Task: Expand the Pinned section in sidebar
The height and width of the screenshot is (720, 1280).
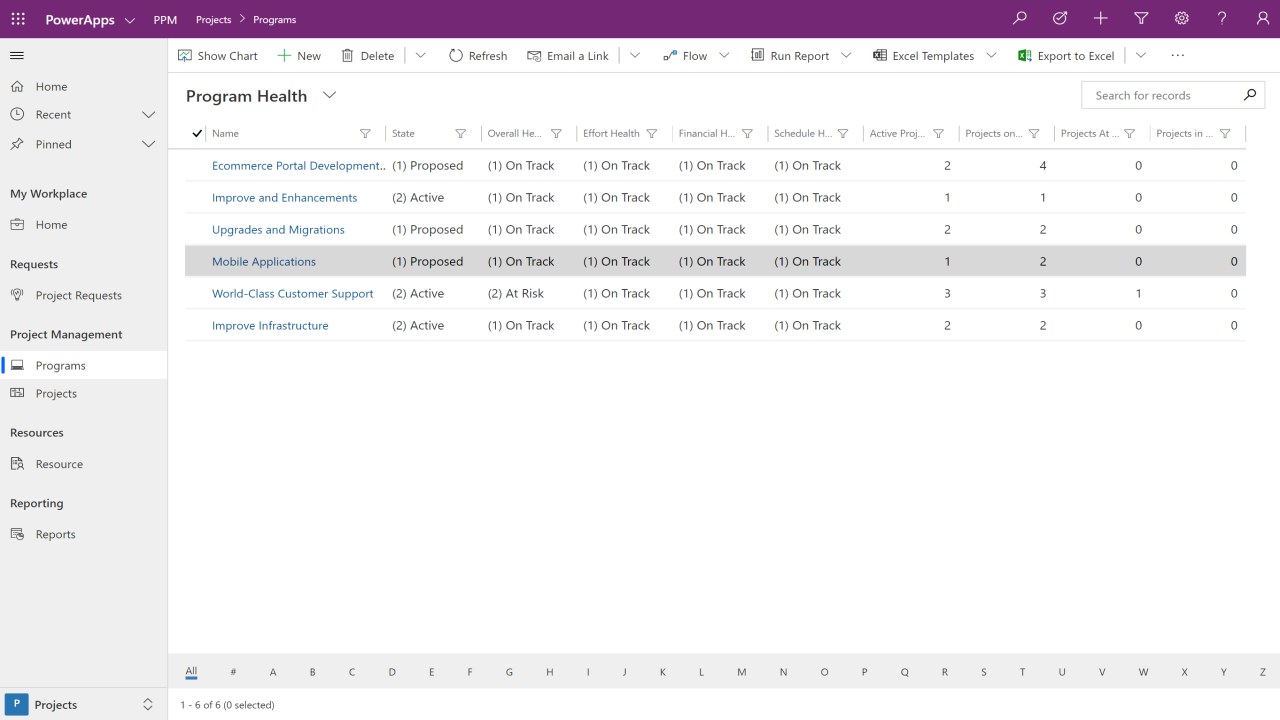Action: tap(149, 144)
